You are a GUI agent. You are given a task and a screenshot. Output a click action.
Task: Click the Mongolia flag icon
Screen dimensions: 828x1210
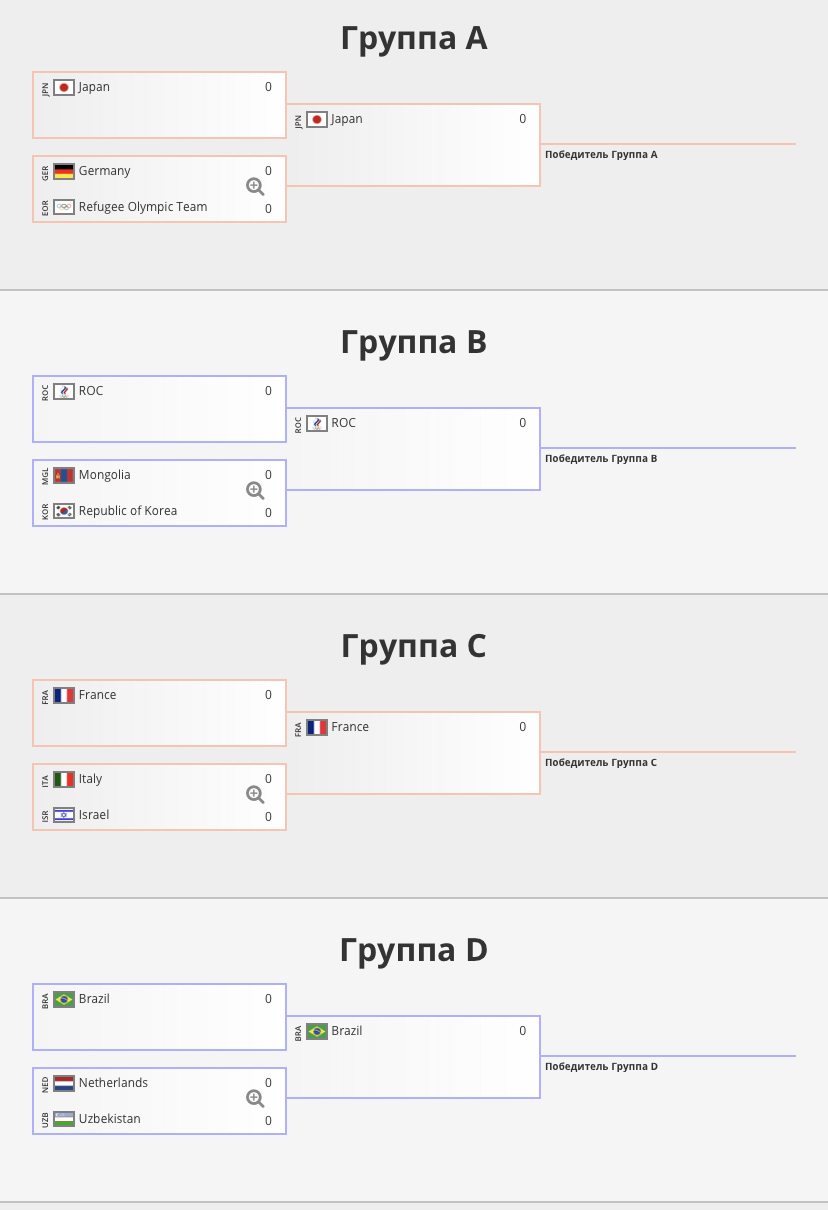(x=64, y=475)
